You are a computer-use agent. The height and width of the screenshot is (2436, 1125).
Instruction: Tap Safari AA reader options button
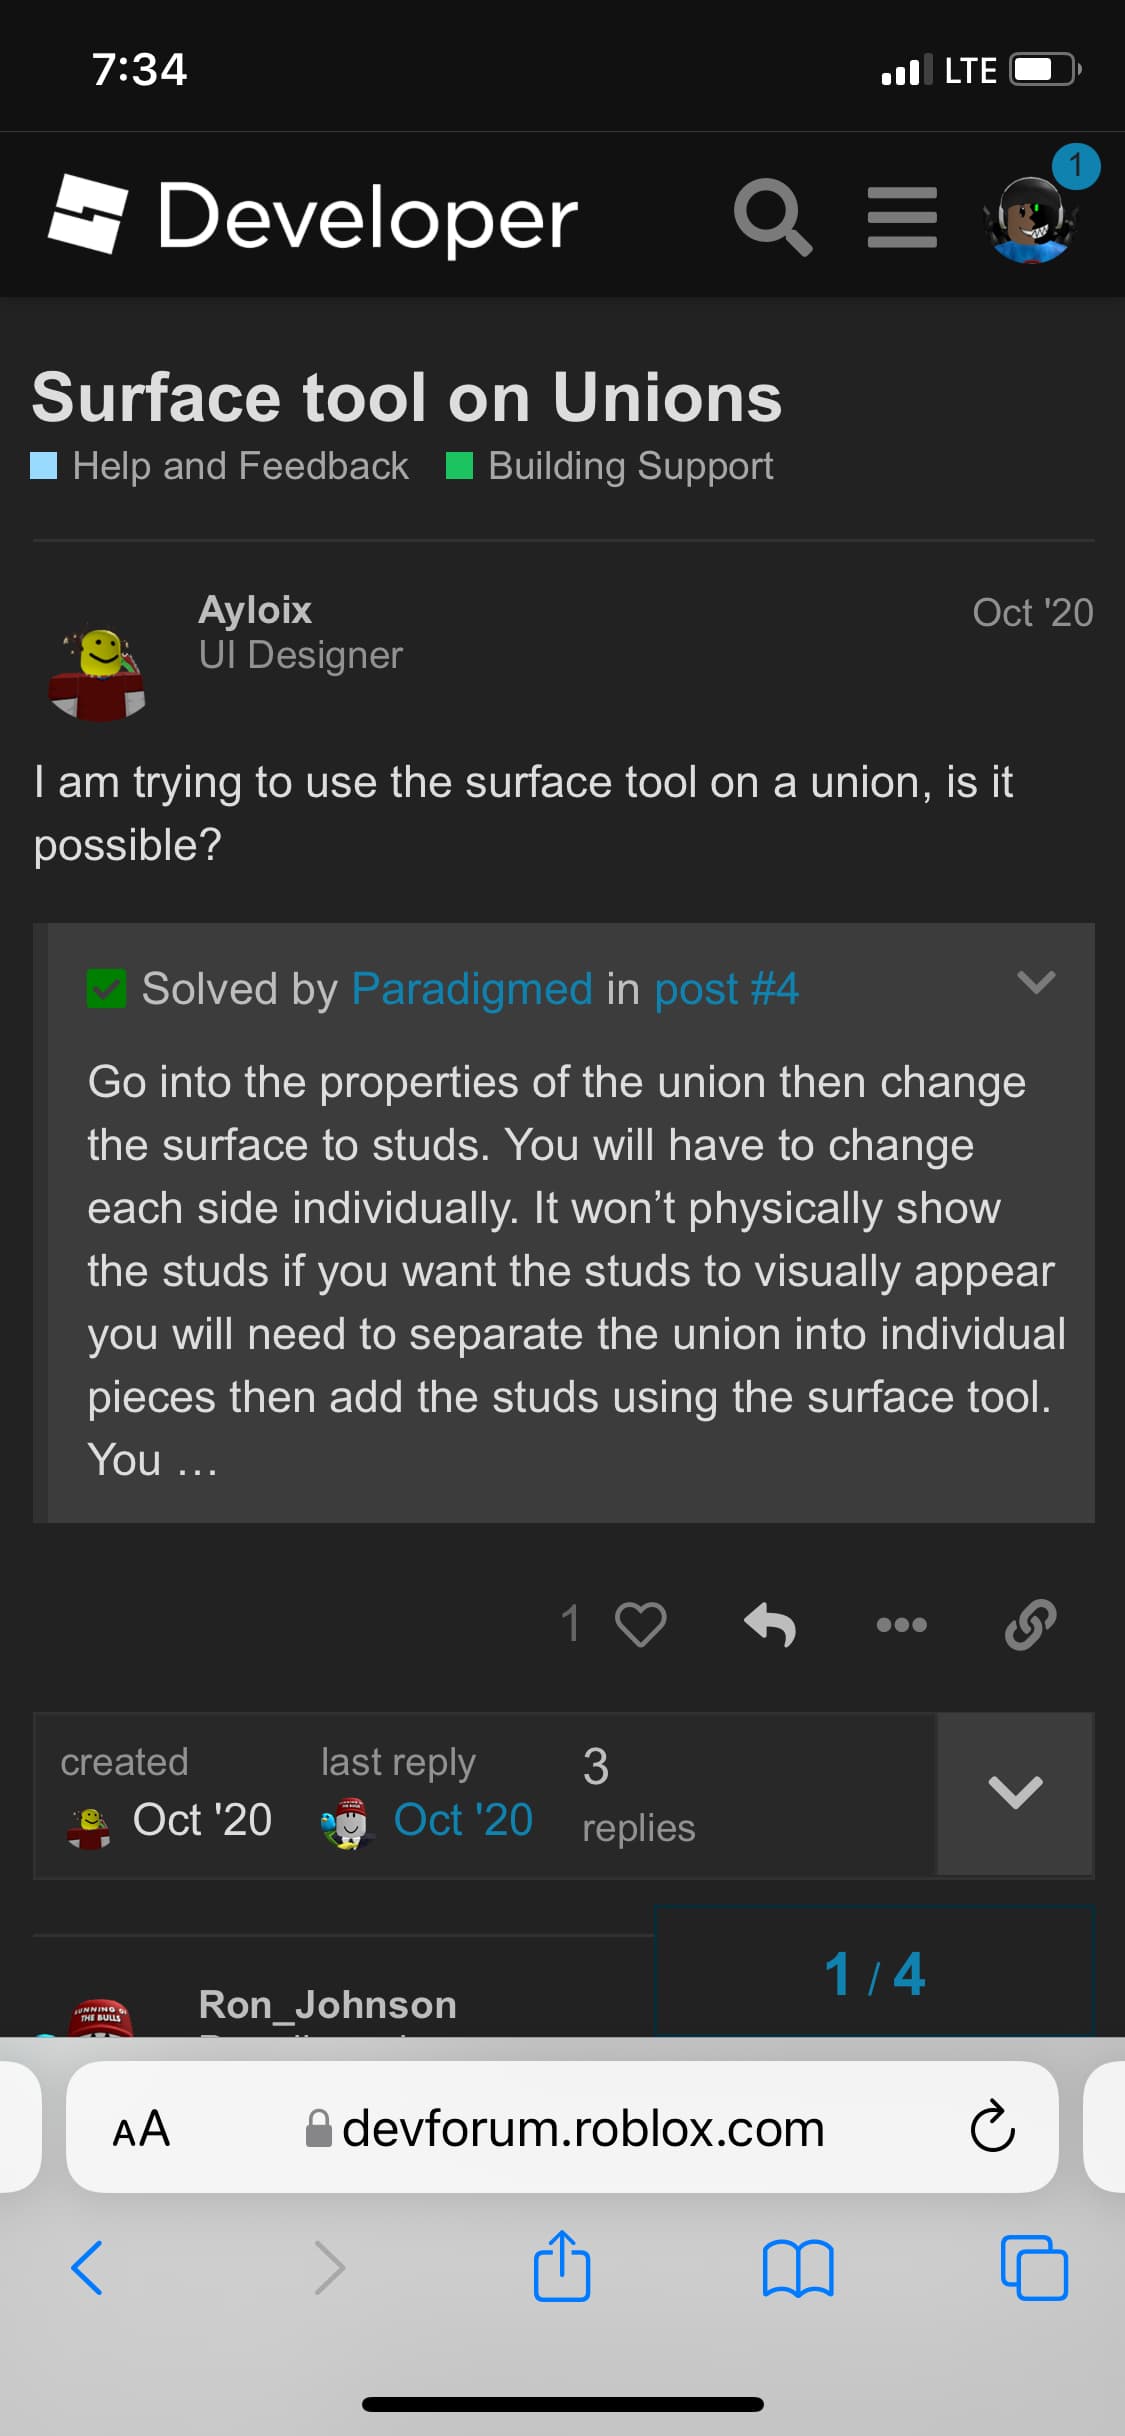pyautogui.click(x=141, y=2128)
